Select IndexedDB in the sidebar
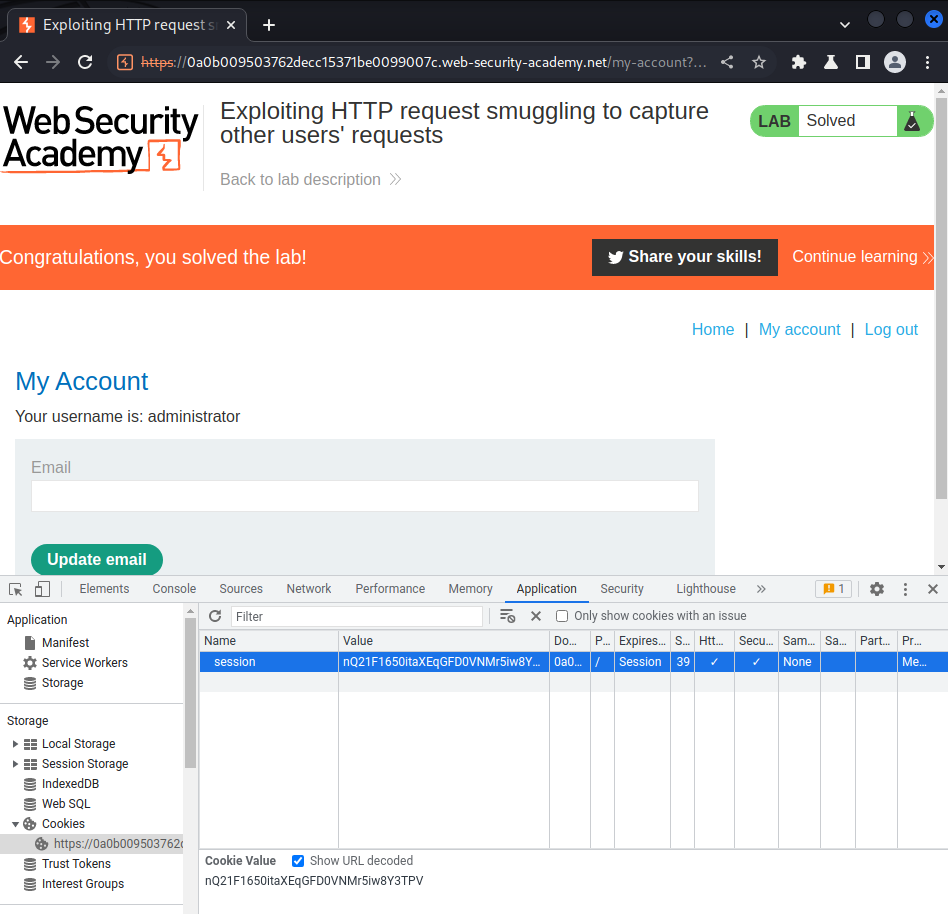Viewport: 948px width, 914px height. coord(70,784)
